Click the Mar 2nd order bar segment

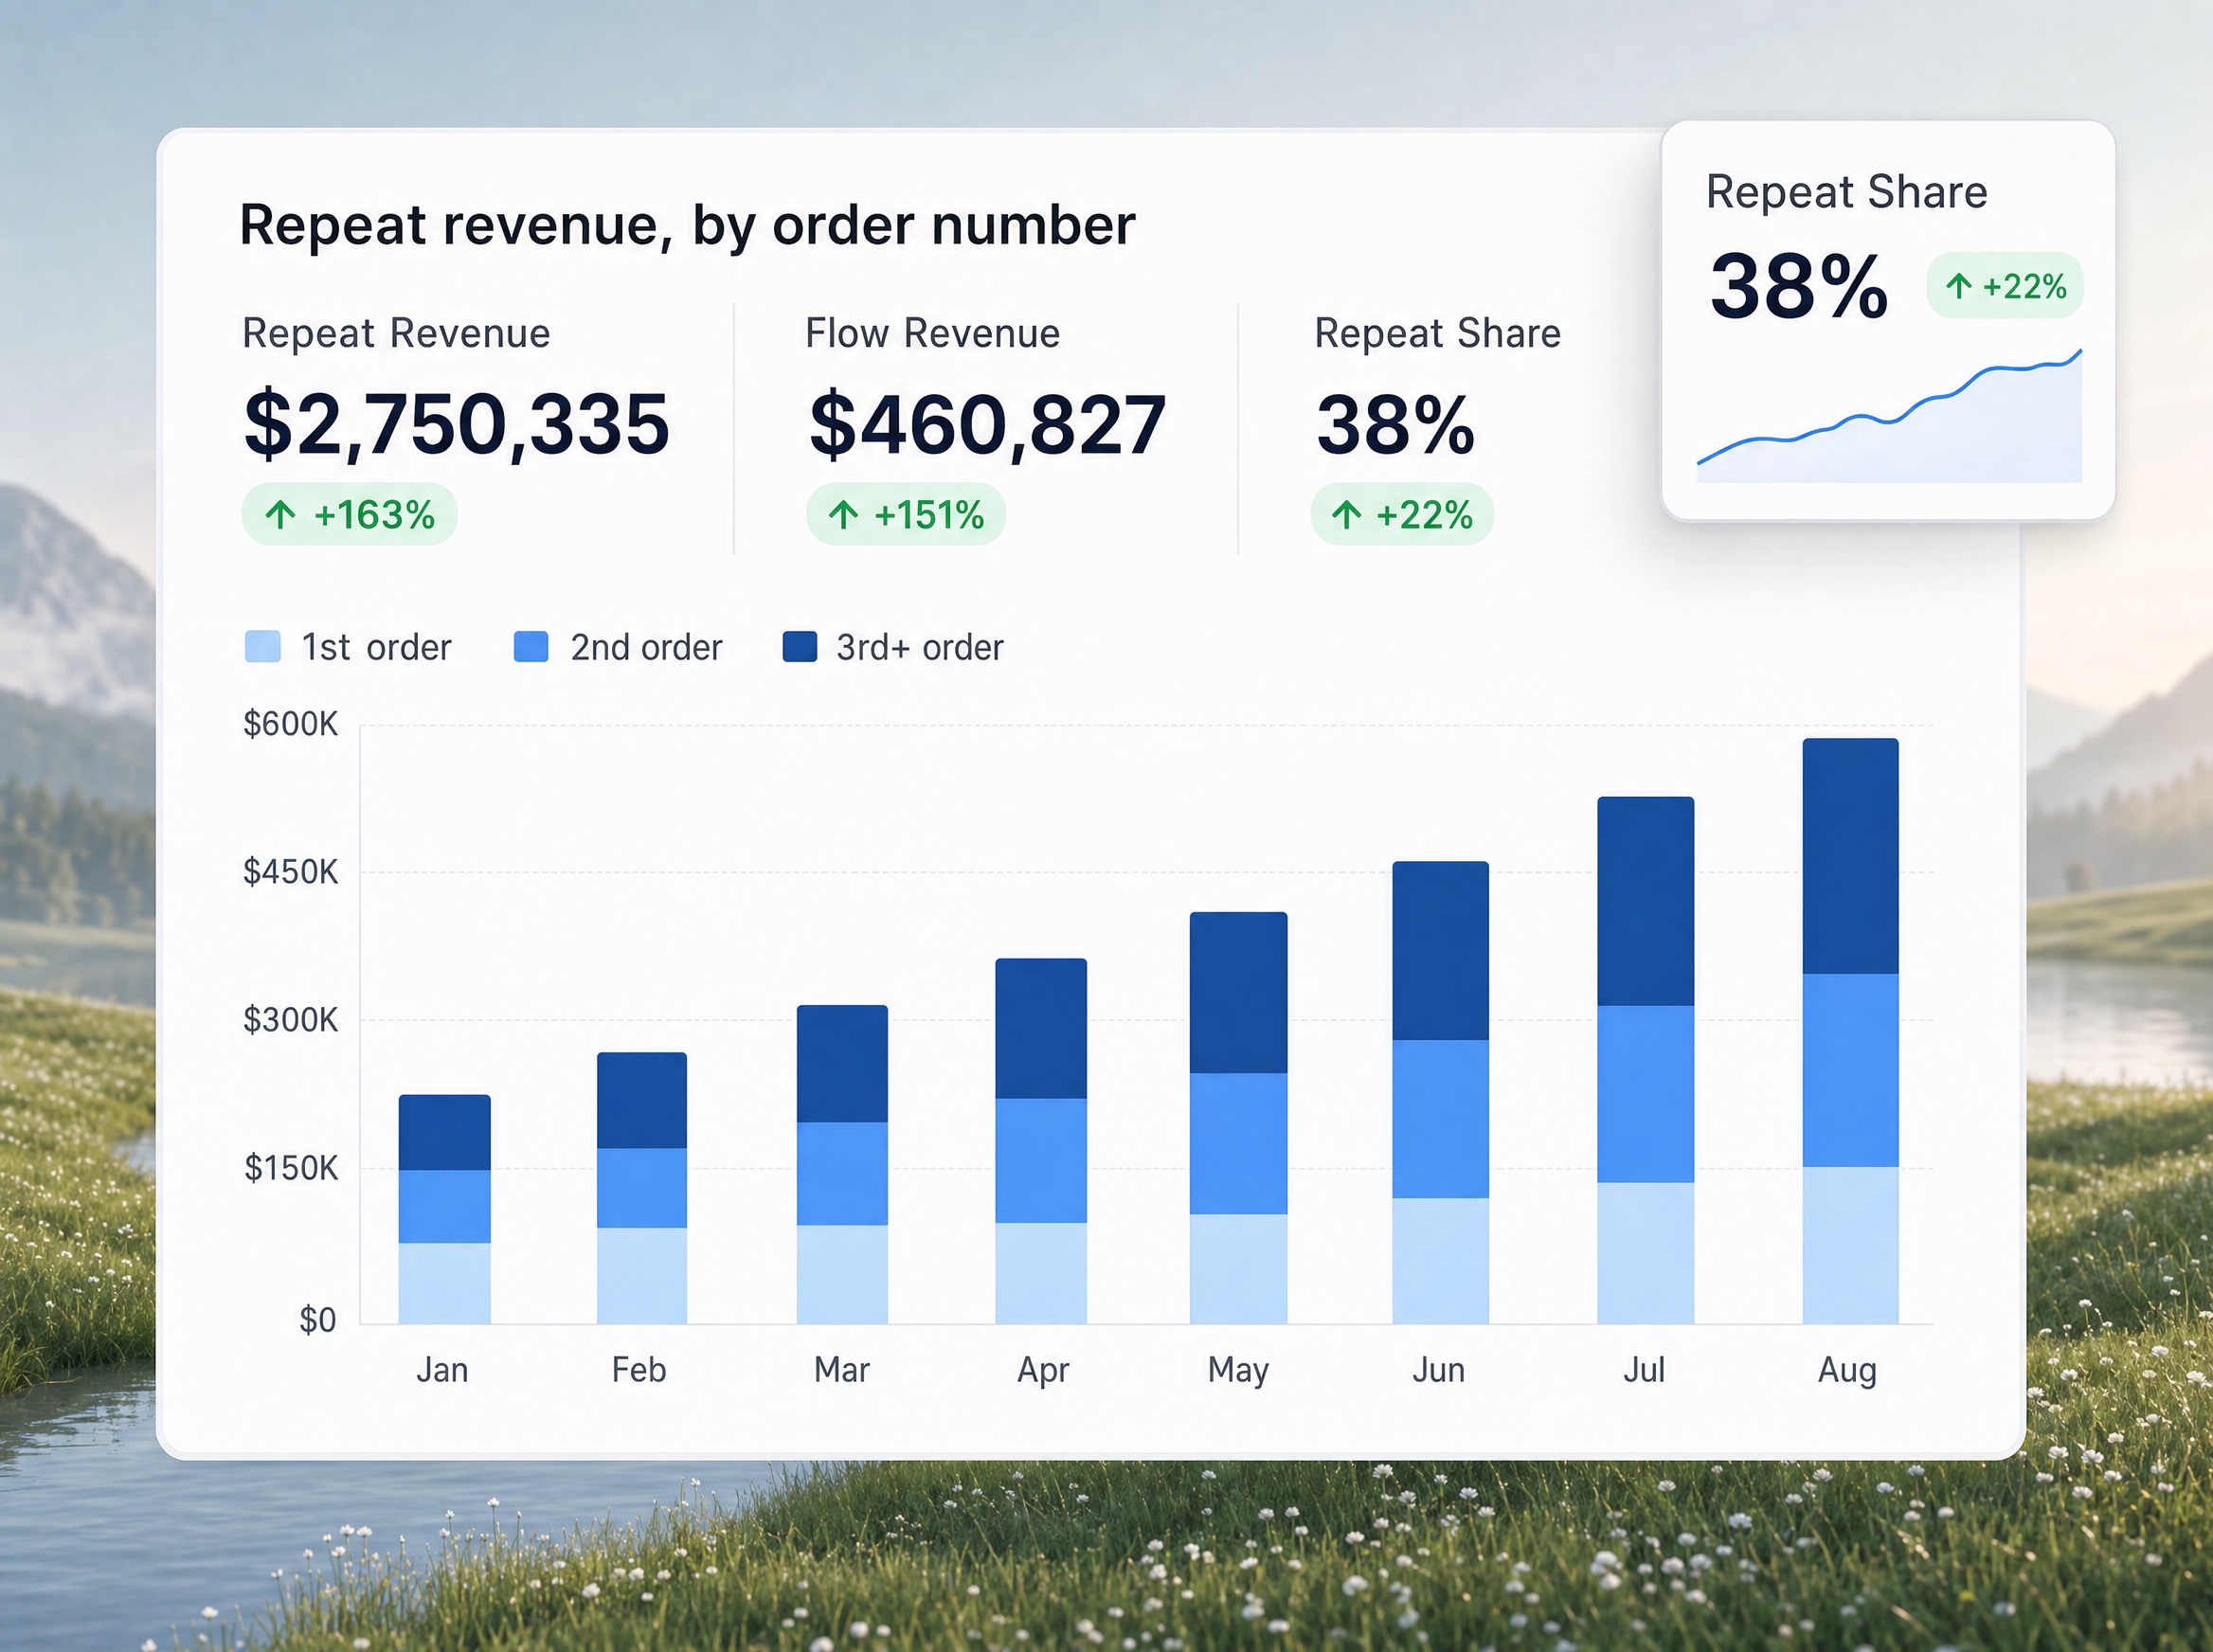pos(842,1173)
